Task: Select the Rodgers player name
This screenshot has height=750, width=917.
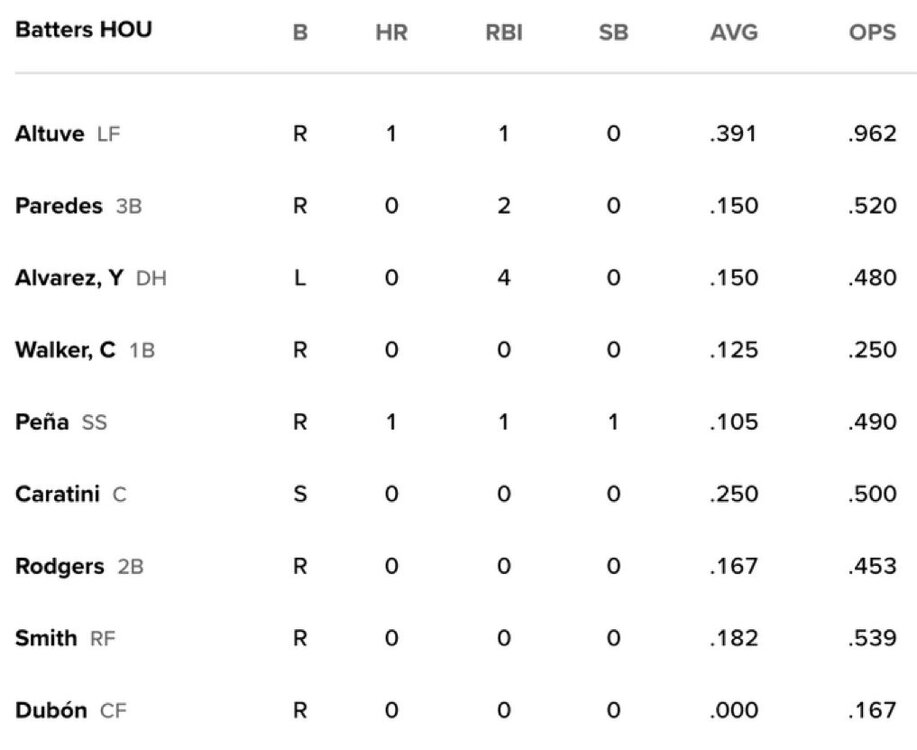Action: tap(59, 566)
